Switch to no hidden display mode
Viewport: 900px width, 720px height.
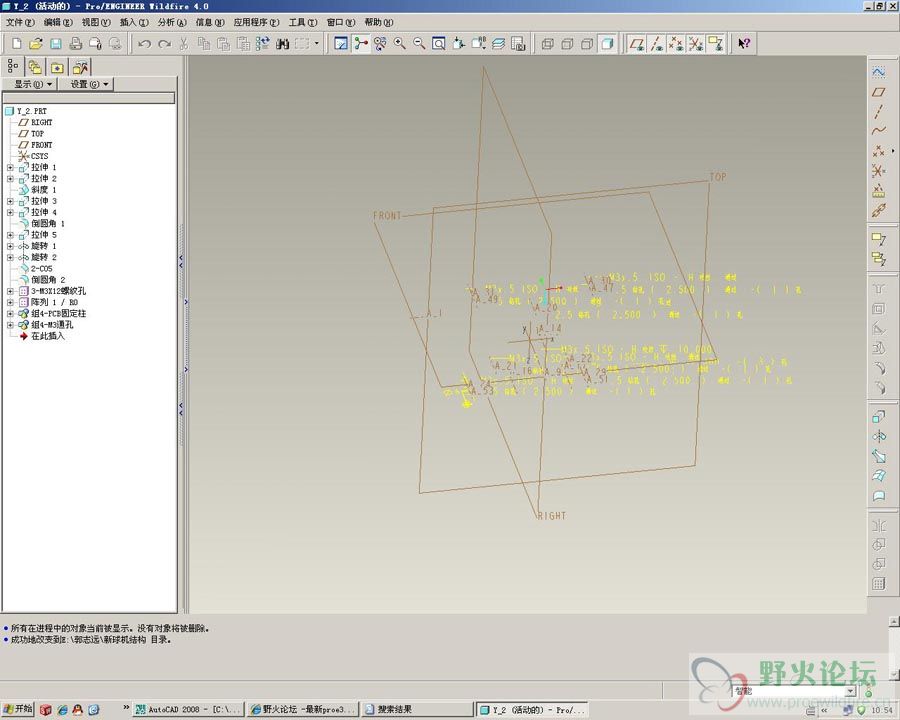pyautogui.click(x=587, y=44)
